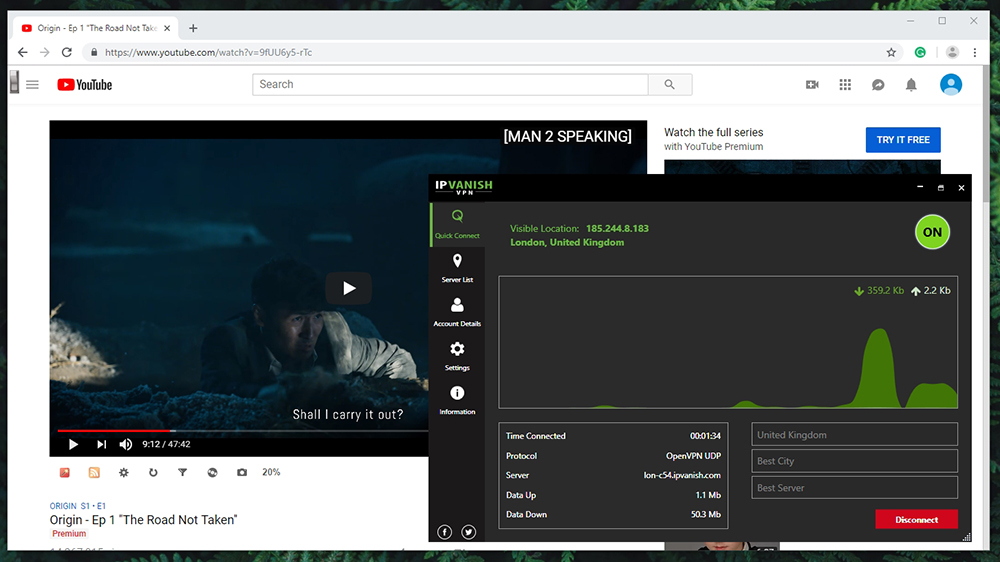
Task: Click the 2.2 Kb upload speed
Action: 930,290
